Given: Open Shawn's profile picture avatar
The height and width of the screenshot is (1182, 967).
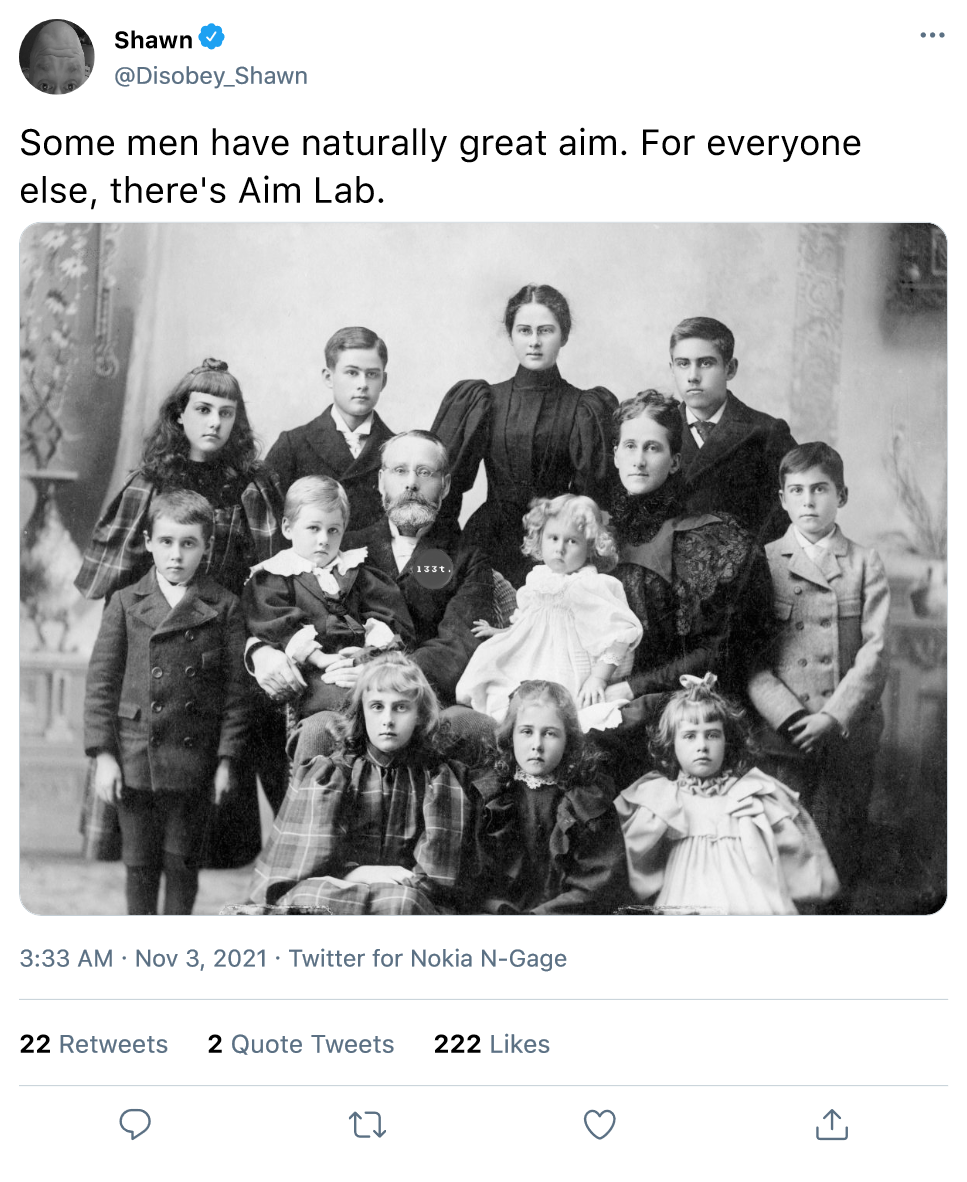Looking at the screenshot, I should click(x=57, y=57).
